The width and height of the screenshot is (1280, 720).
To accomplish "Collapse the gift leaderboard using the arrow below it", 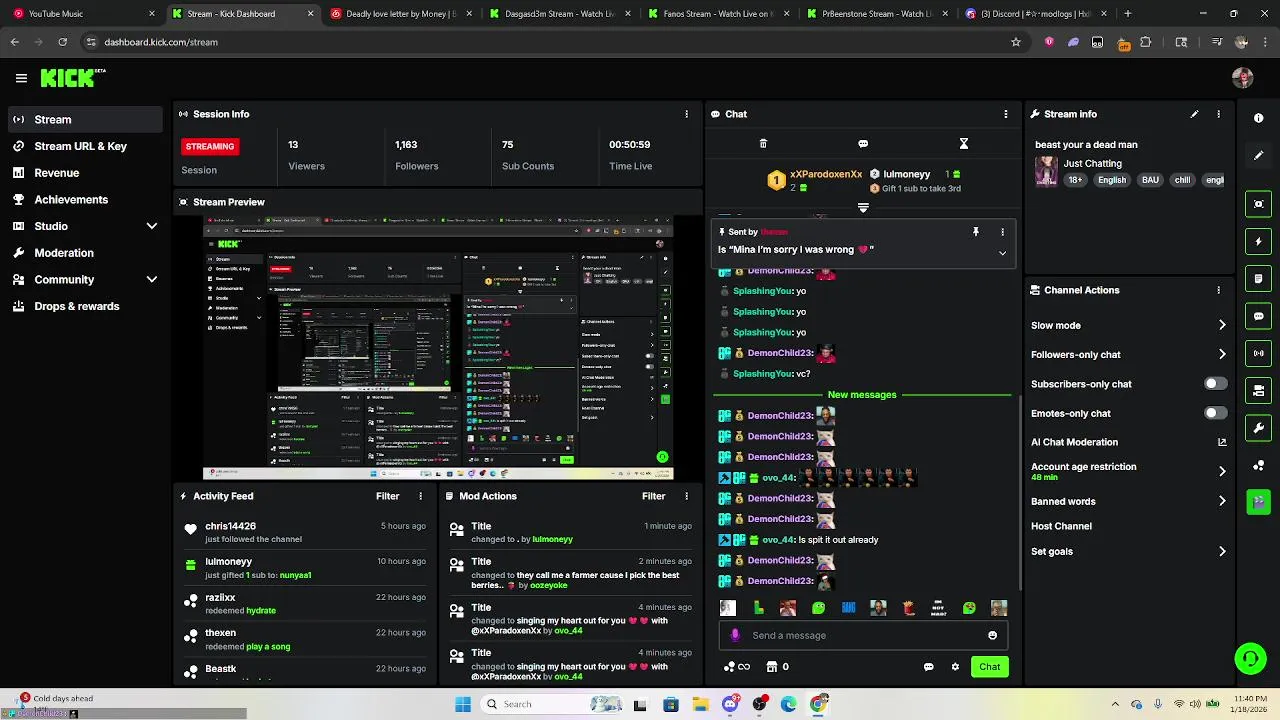I will (863, 208).
